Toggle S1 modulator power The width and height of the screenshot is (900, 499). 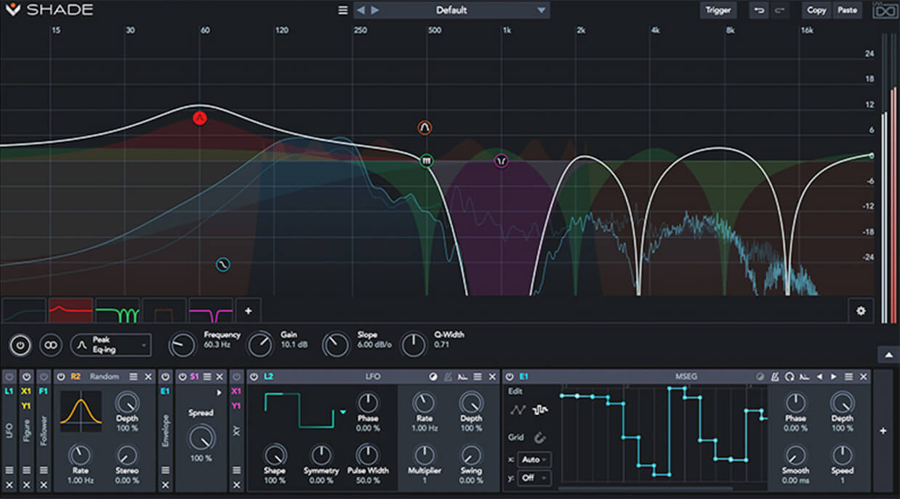click(183, 377)
